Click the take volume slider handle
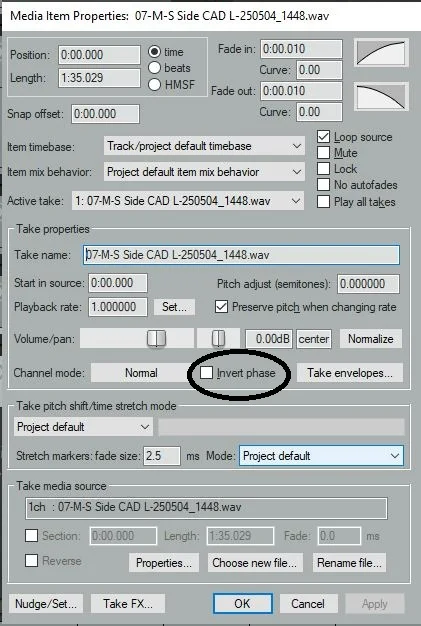 pos(156,338)
